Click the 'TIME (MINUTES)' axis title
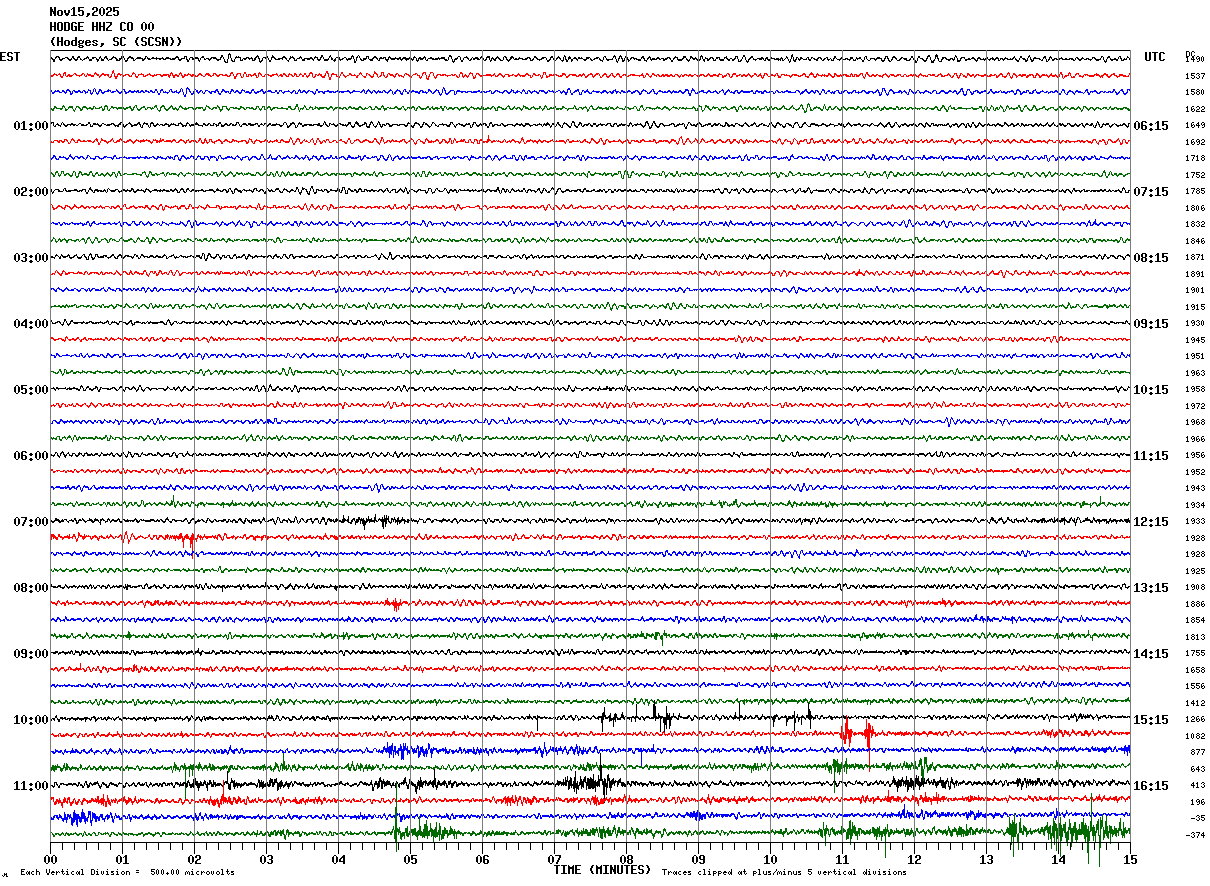 point(602,870)
